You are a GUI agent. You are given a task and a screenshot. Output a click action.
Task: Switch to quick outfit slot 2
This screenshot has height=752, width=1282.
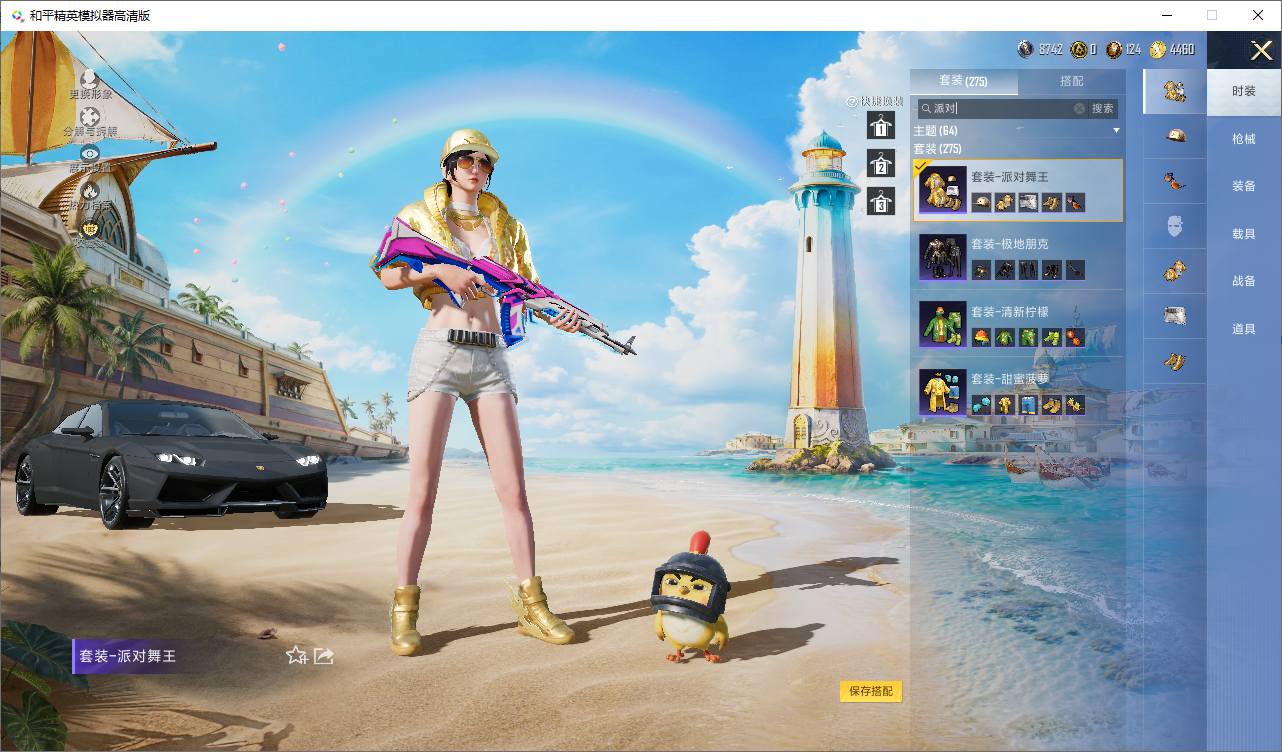click(x=880, y=164)
